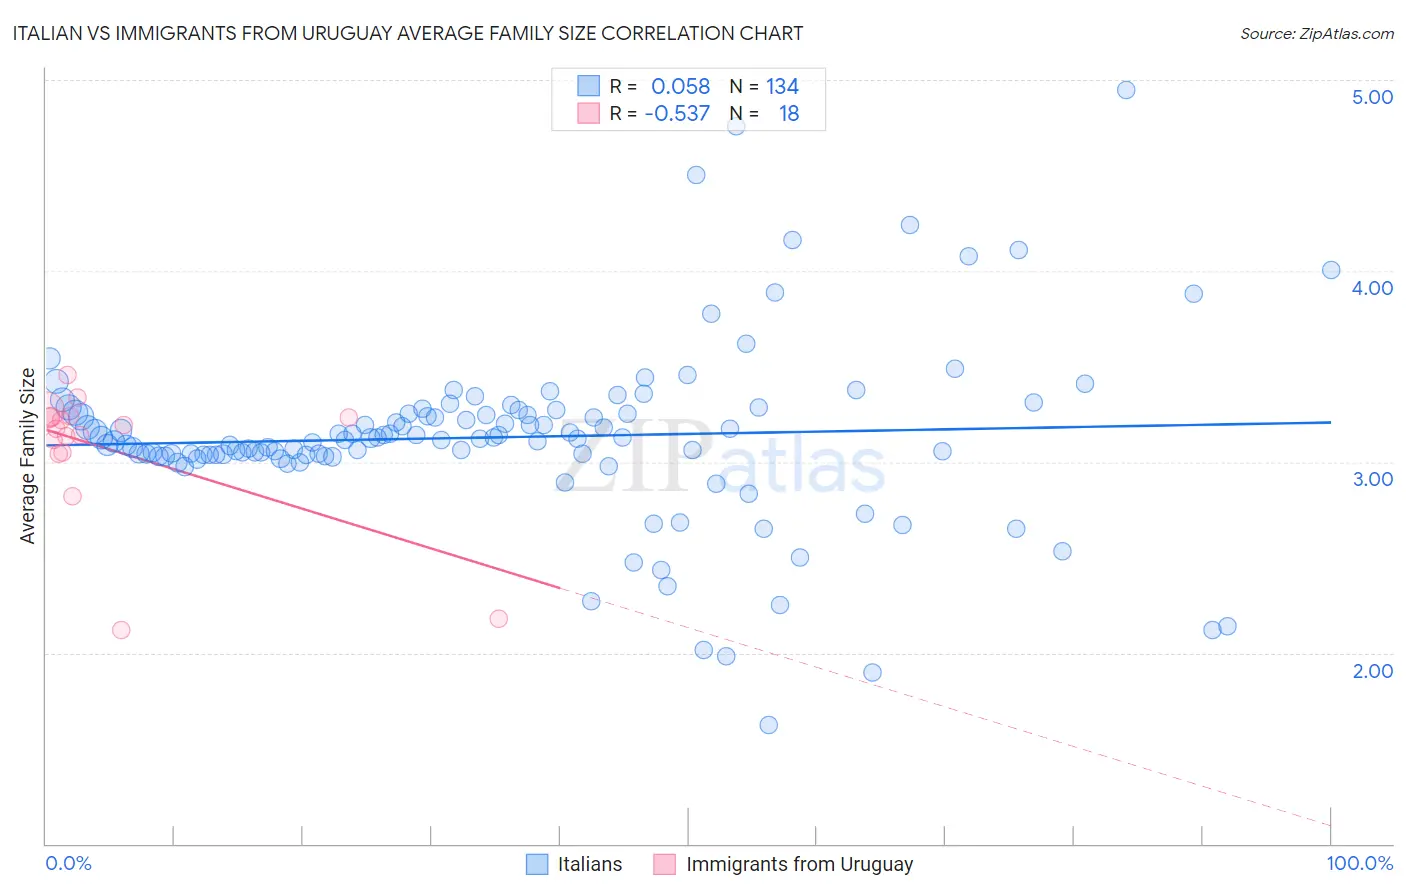Click the Italians legend label
The height and width of the screenshot is (892, 1406).
(x=590, y=864)
